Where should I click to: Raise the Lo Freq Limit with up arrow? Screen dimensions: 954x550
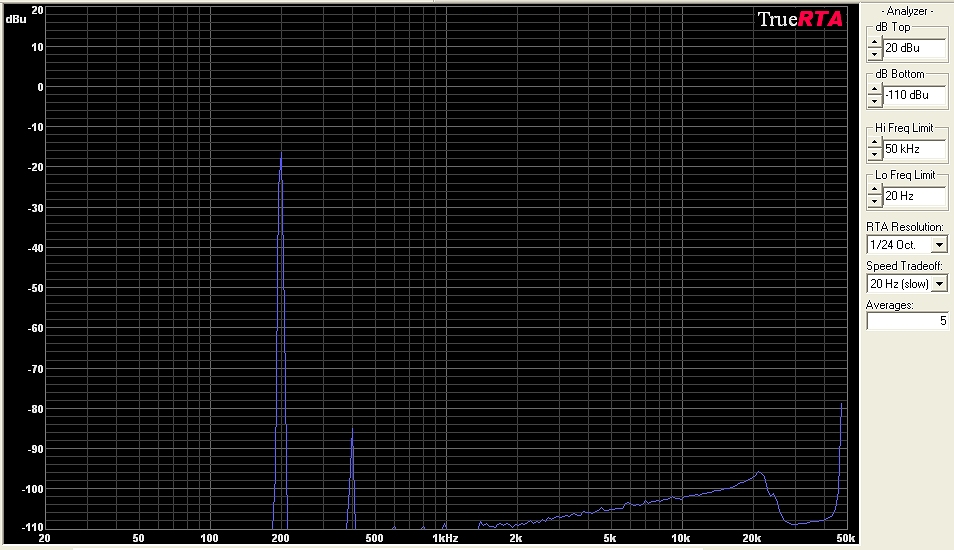pos(874,190)
